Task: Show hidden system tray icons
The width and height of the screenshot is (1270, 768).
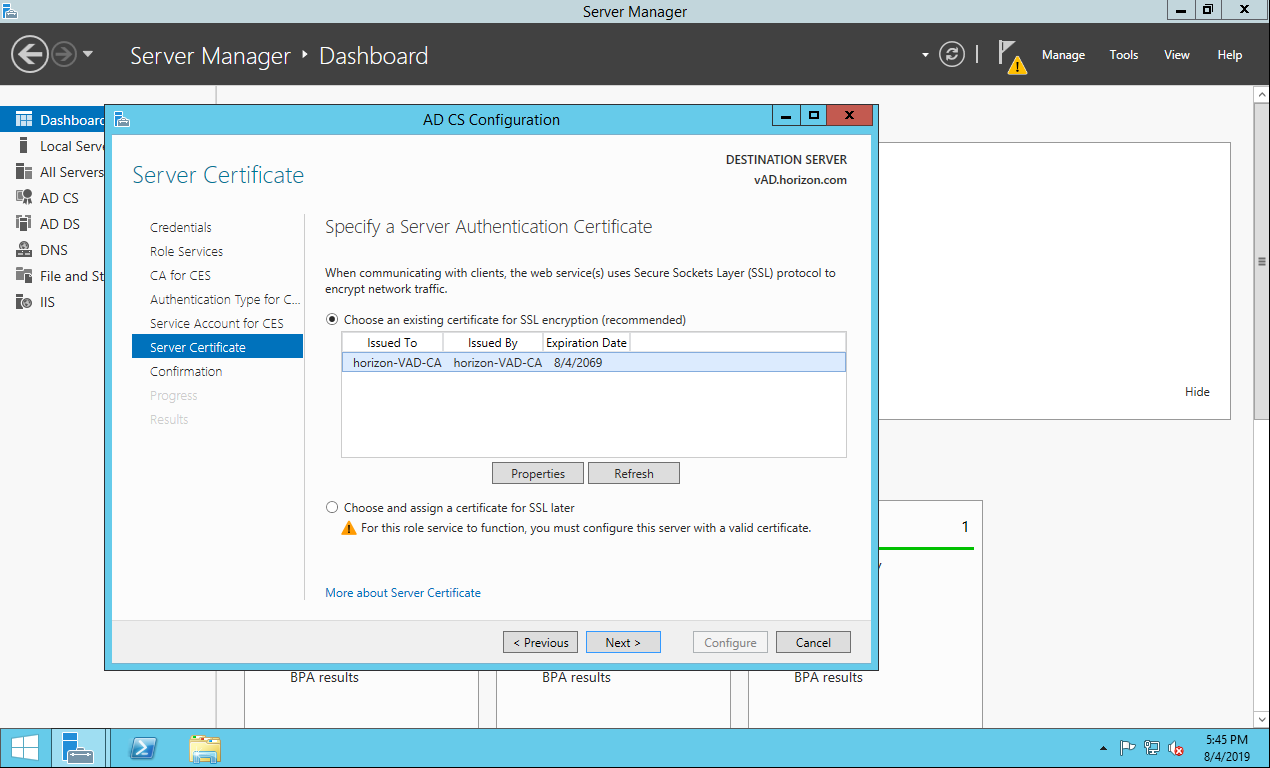Action: (1103, 748)
